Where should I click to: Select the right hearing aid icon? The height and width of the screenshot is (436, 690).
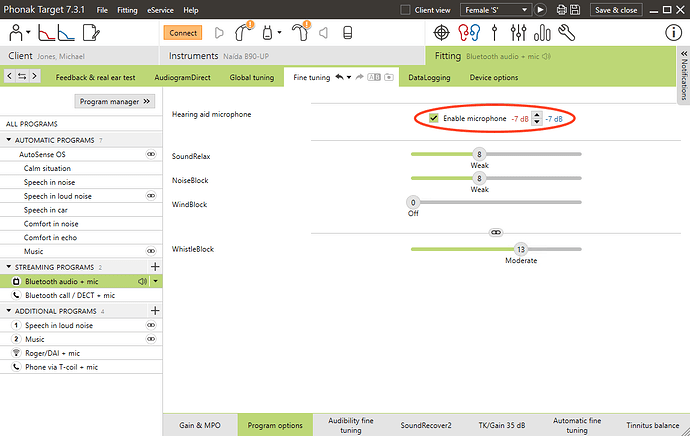[x=301, y=32]
